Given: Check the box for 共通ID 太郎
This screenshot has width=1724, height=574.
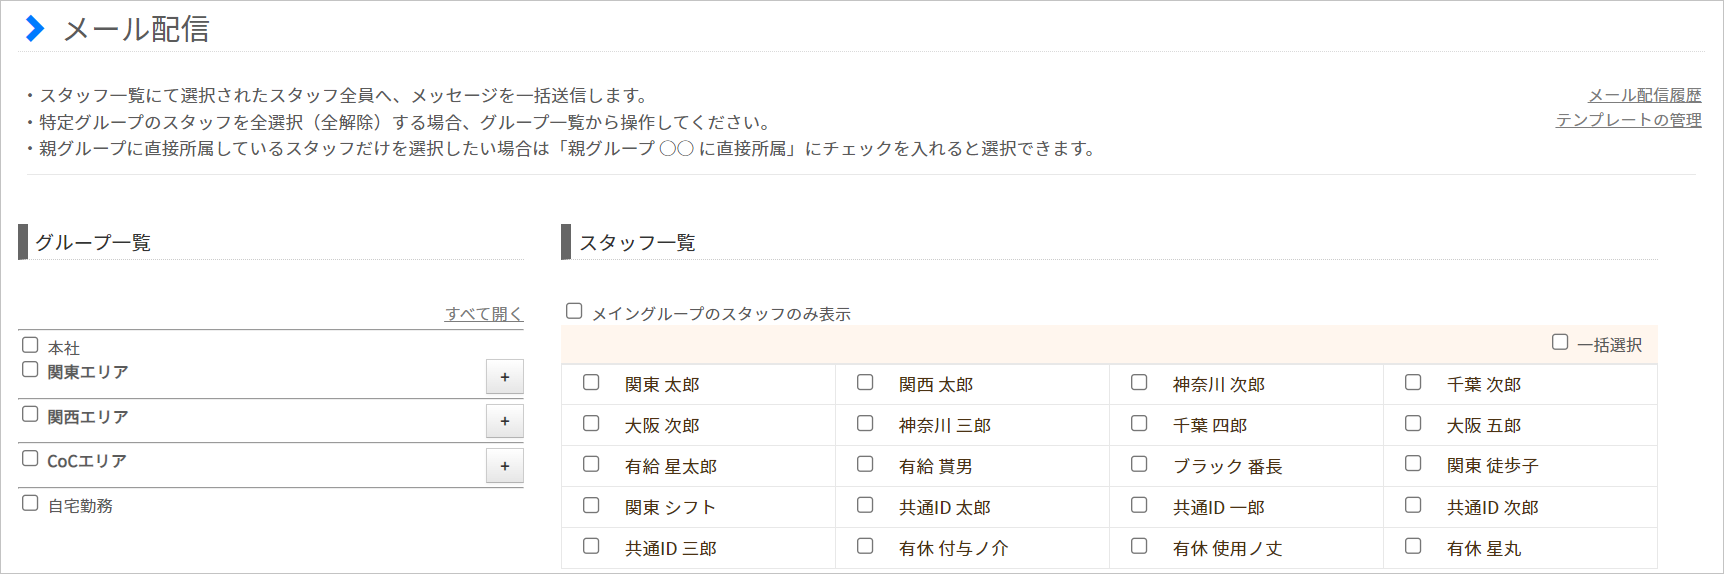Looking at the screenshot, I should click(865, 505).
